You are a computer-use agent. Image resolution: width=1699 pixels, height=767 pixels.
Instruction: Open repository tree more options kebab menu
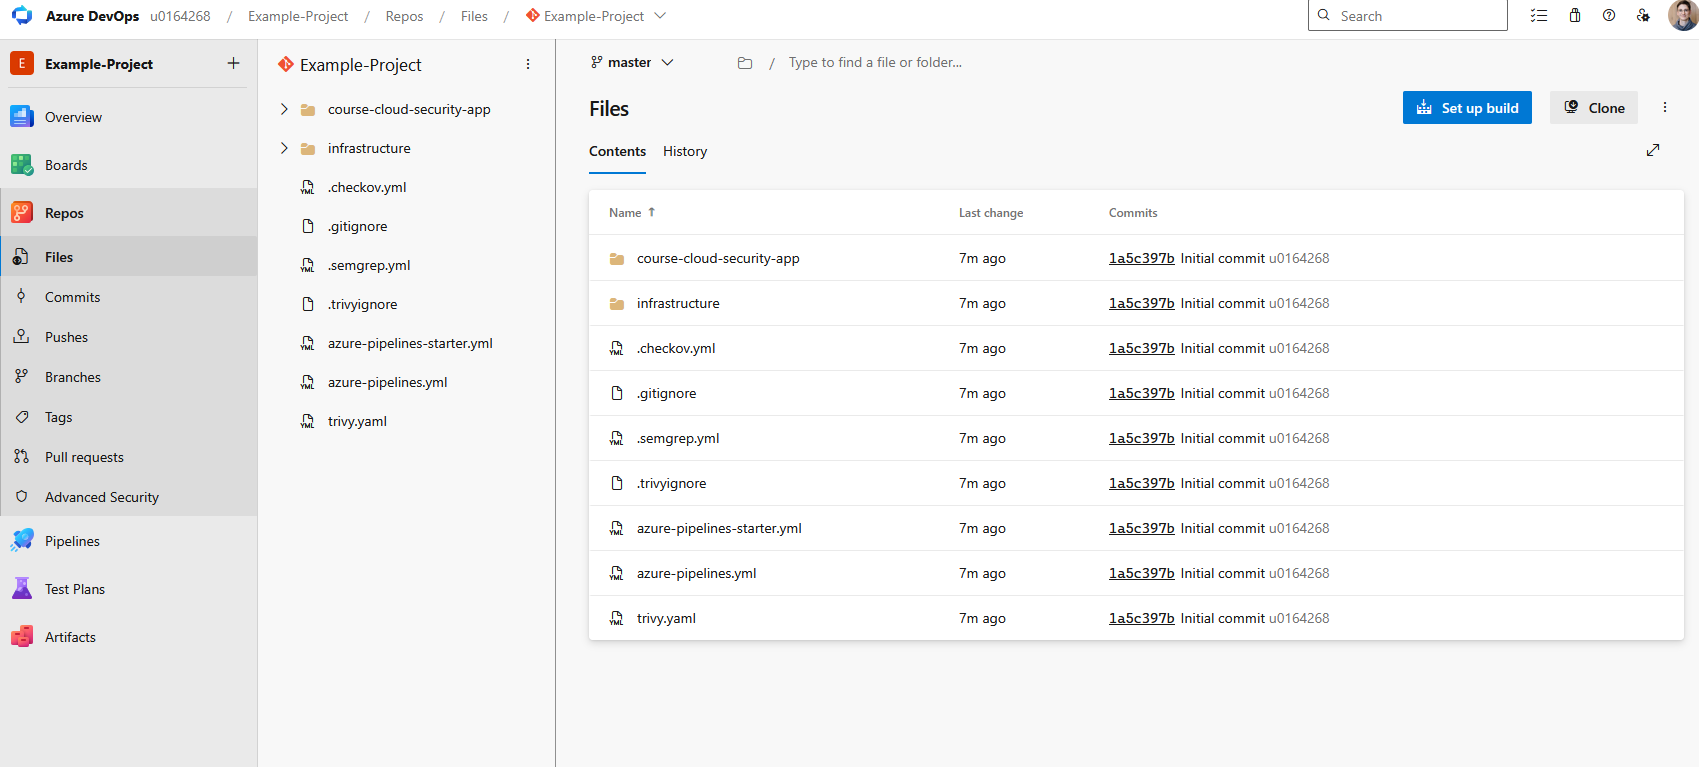(528, 64)
